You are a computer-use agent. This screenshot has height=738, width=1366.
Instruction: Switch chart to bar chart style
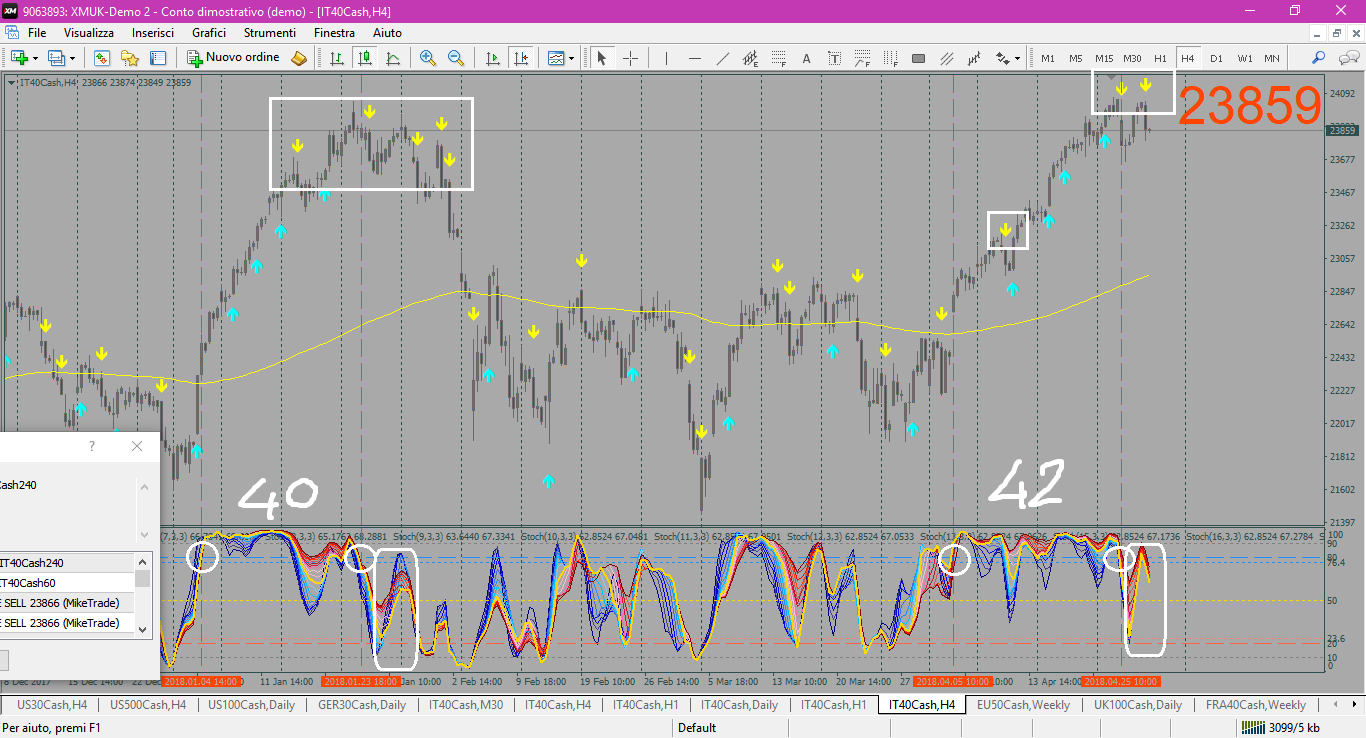337,58
